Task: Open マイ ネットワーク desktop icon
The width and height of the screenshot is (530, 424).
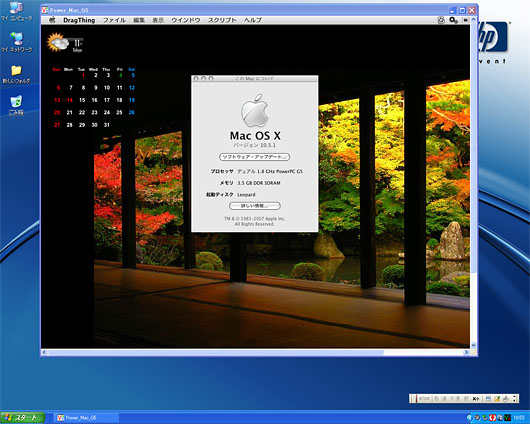Action: click(x=16, y=42)
